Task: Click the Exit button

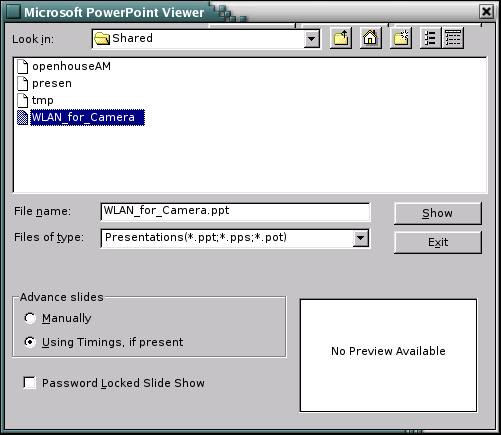Action: (438, 242)
